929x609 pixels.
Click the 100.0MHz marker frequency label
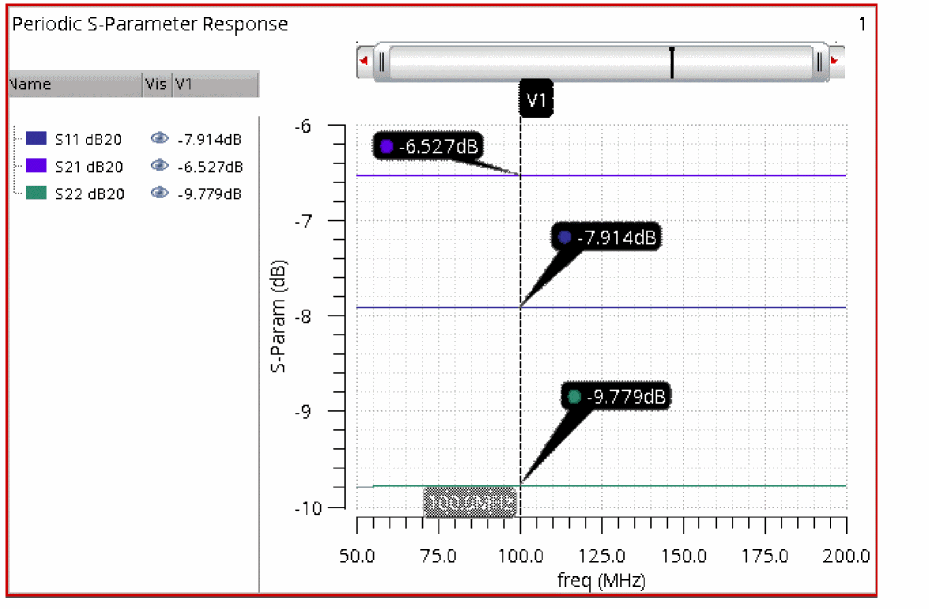(470, 502)
